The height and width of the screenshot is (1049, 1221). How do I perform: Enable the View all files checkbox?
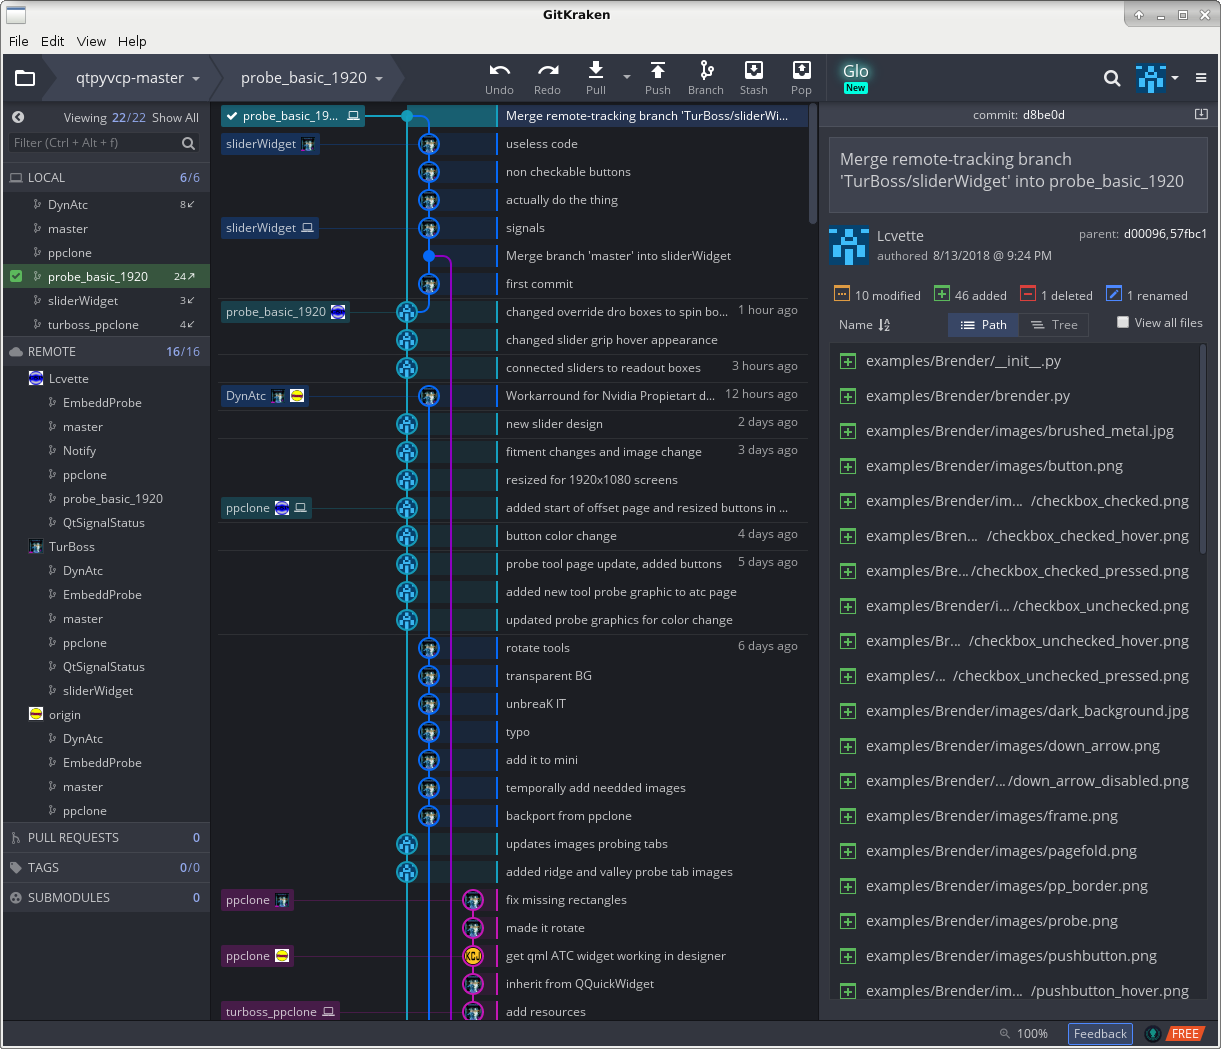pyautogui.click(x=1123, y=322)
